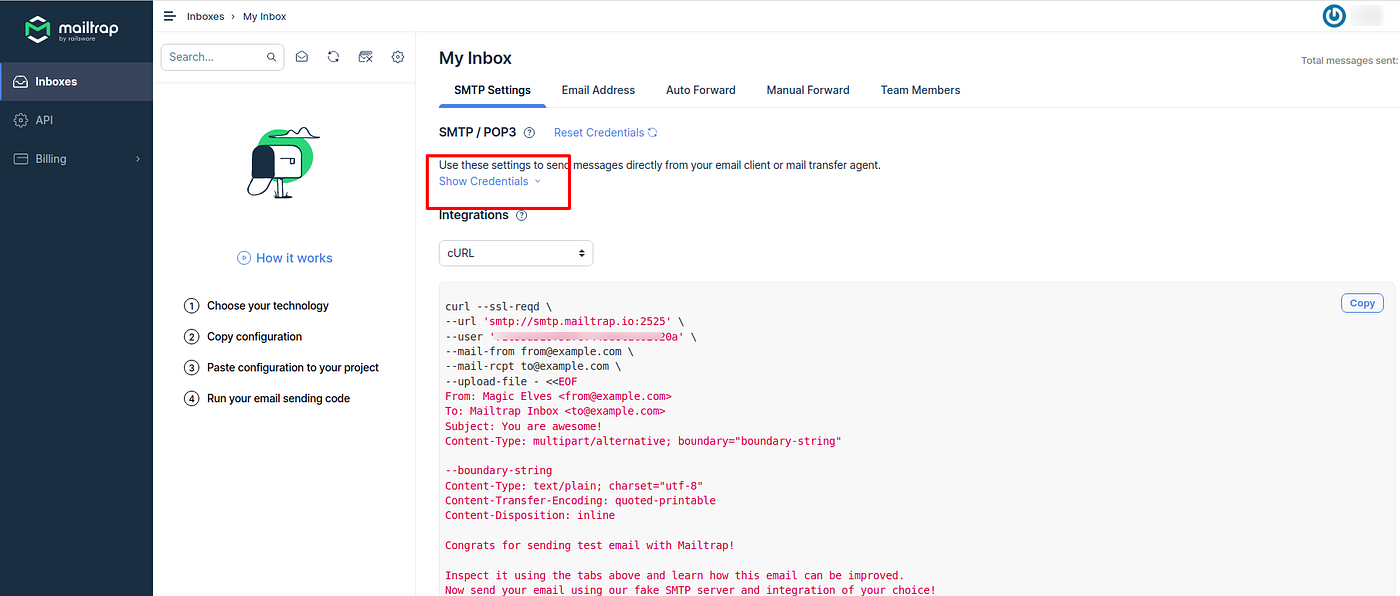The image size is (1400, 596).
Task: Switch to the Email Address tab
Action: (x=598, y=90)
